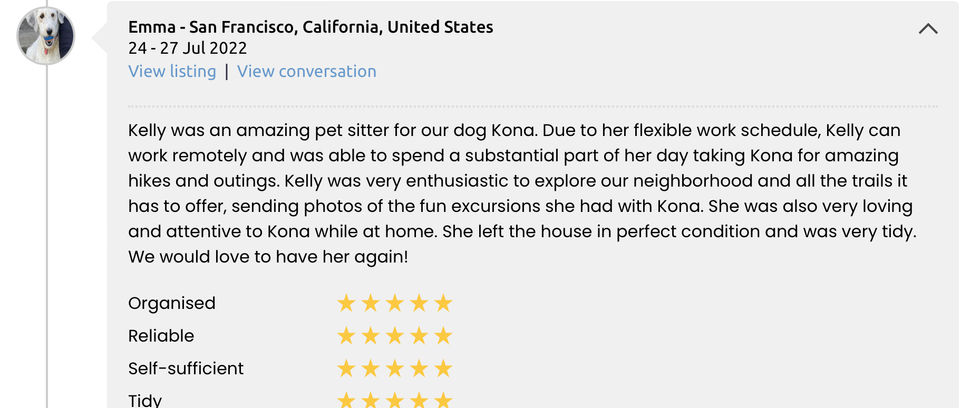Open the View conversation link
This screenshot has height=408, width=980.
[307, 71]
